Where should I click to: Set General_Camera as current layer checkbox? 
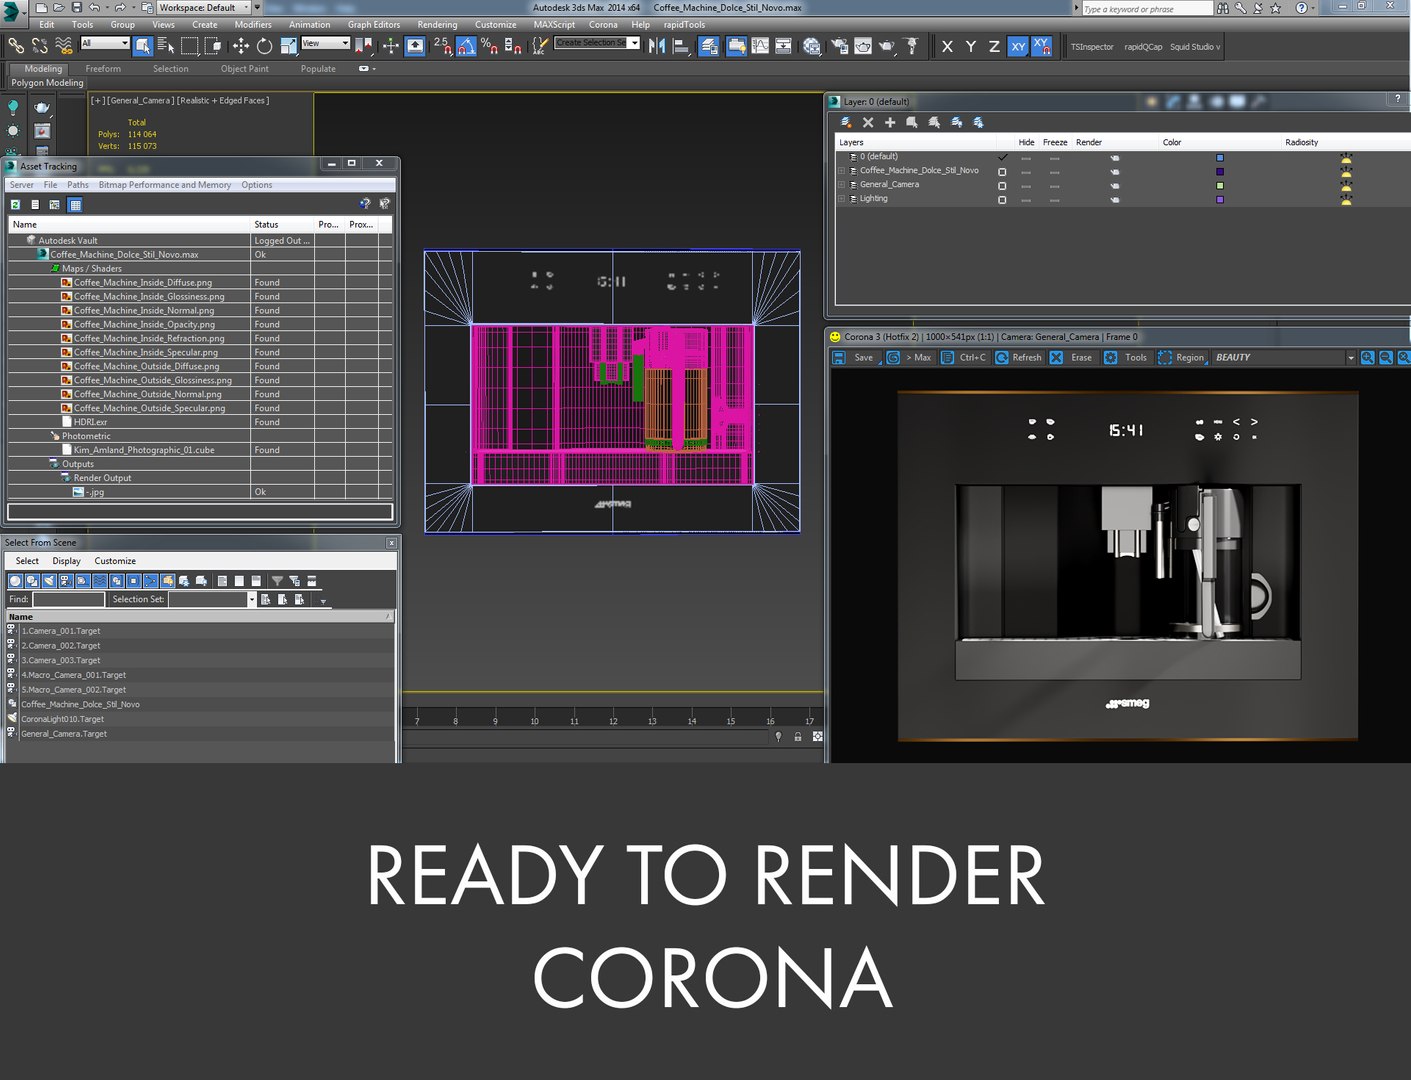pos(1002,186)
